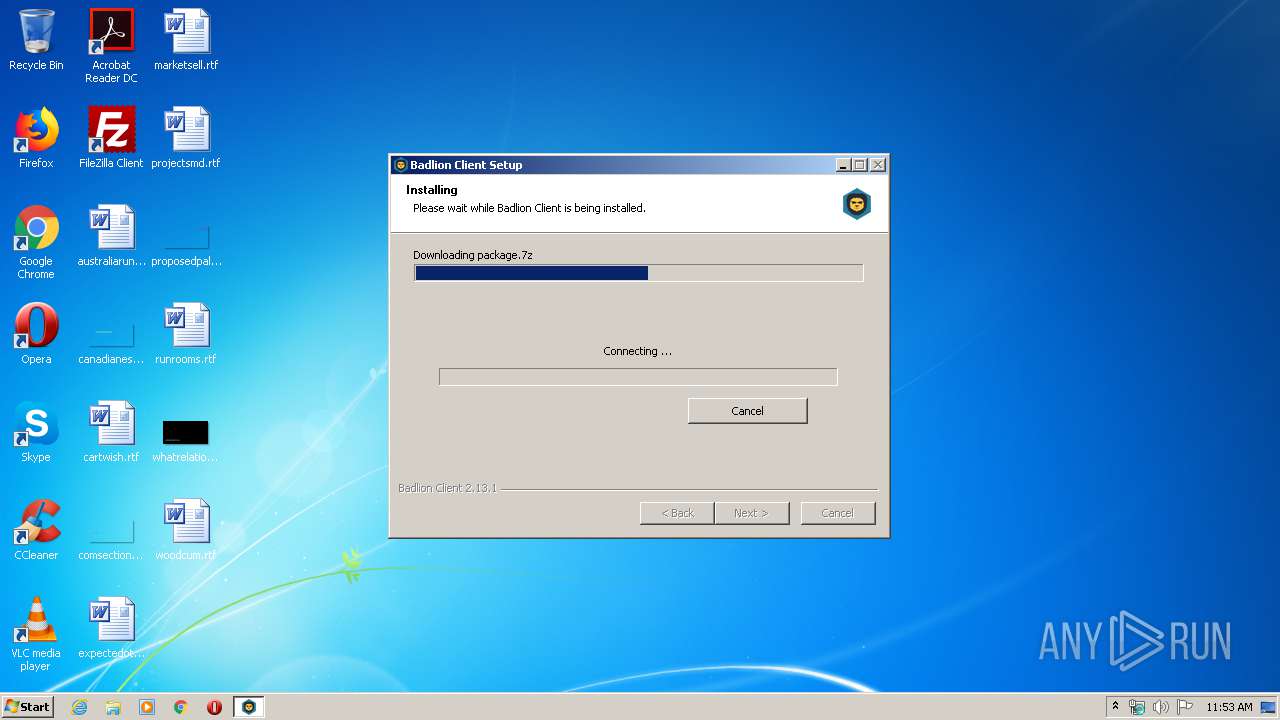The image size is (1280, 720).
Task: Select projectsmd.rtf document icon
Action: 186,138
